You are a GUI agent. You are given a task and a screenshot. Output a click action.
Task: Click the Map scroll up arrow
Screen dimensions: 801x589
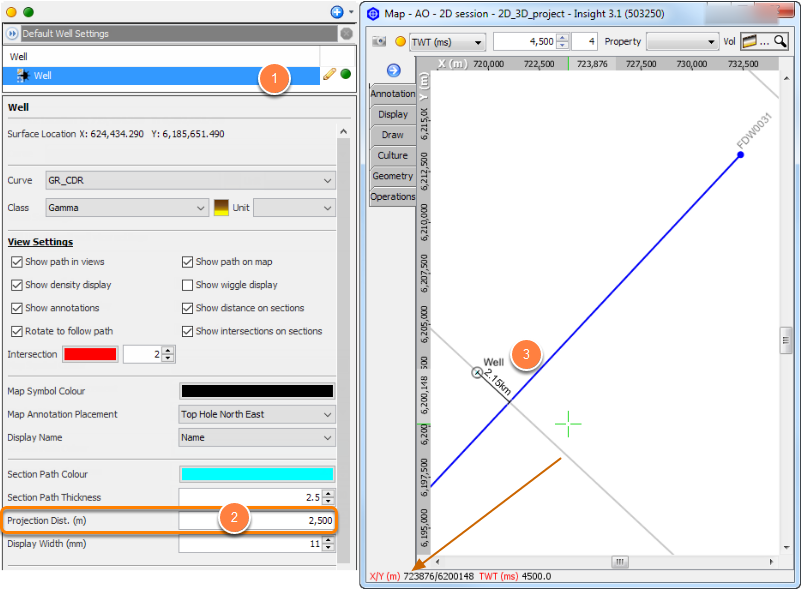(x=786, y=78)
